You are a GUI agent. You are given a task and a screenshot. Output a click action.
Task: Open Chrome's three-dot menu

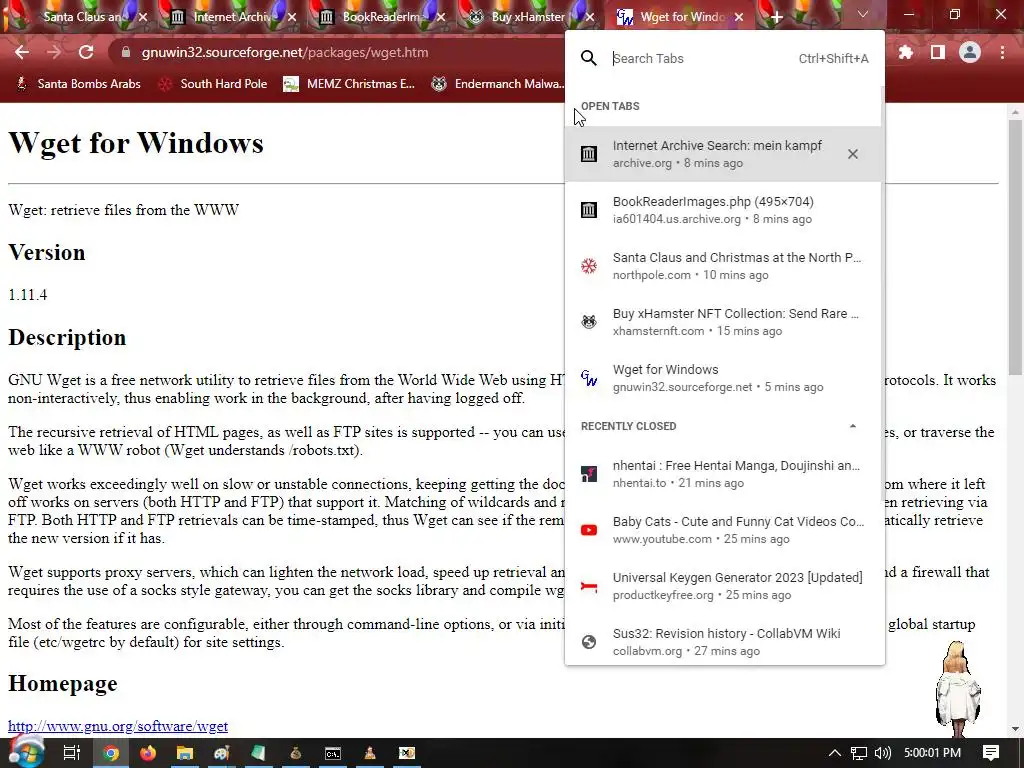tap(1002, 52)
